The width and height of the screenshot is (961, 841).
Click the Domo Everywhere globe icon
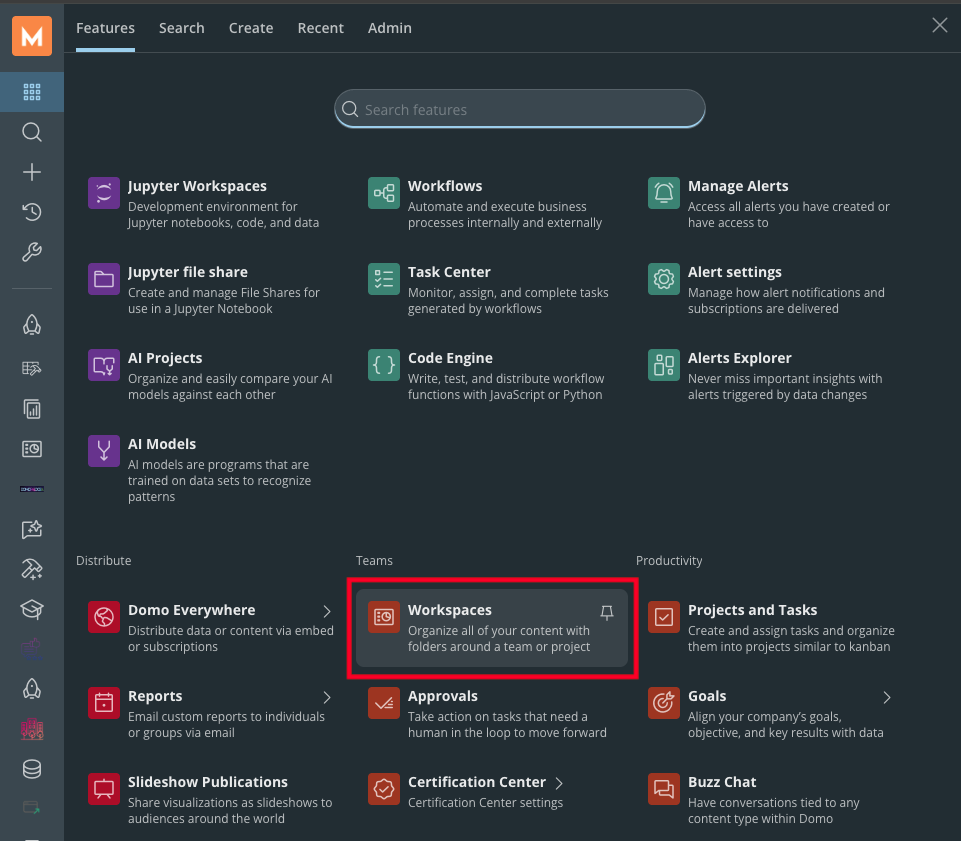coord(104,617)
